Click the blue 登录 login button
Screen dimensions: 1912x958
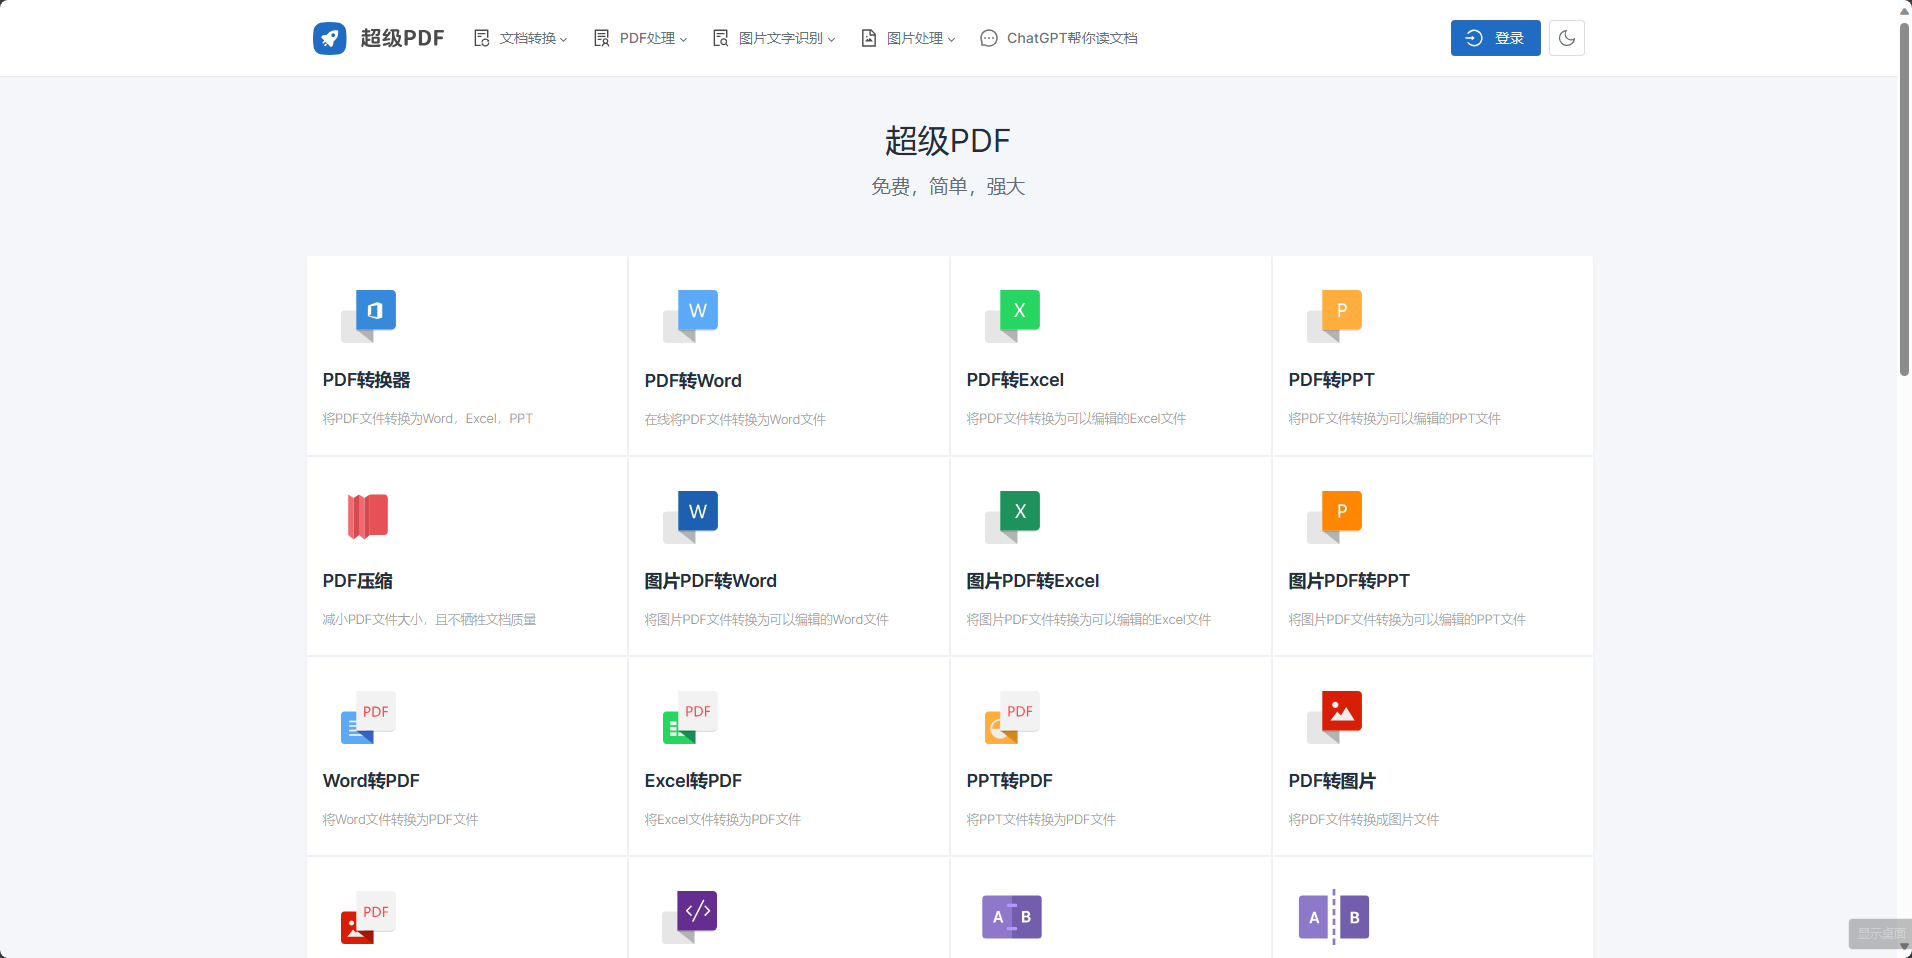click(1495, 38)
